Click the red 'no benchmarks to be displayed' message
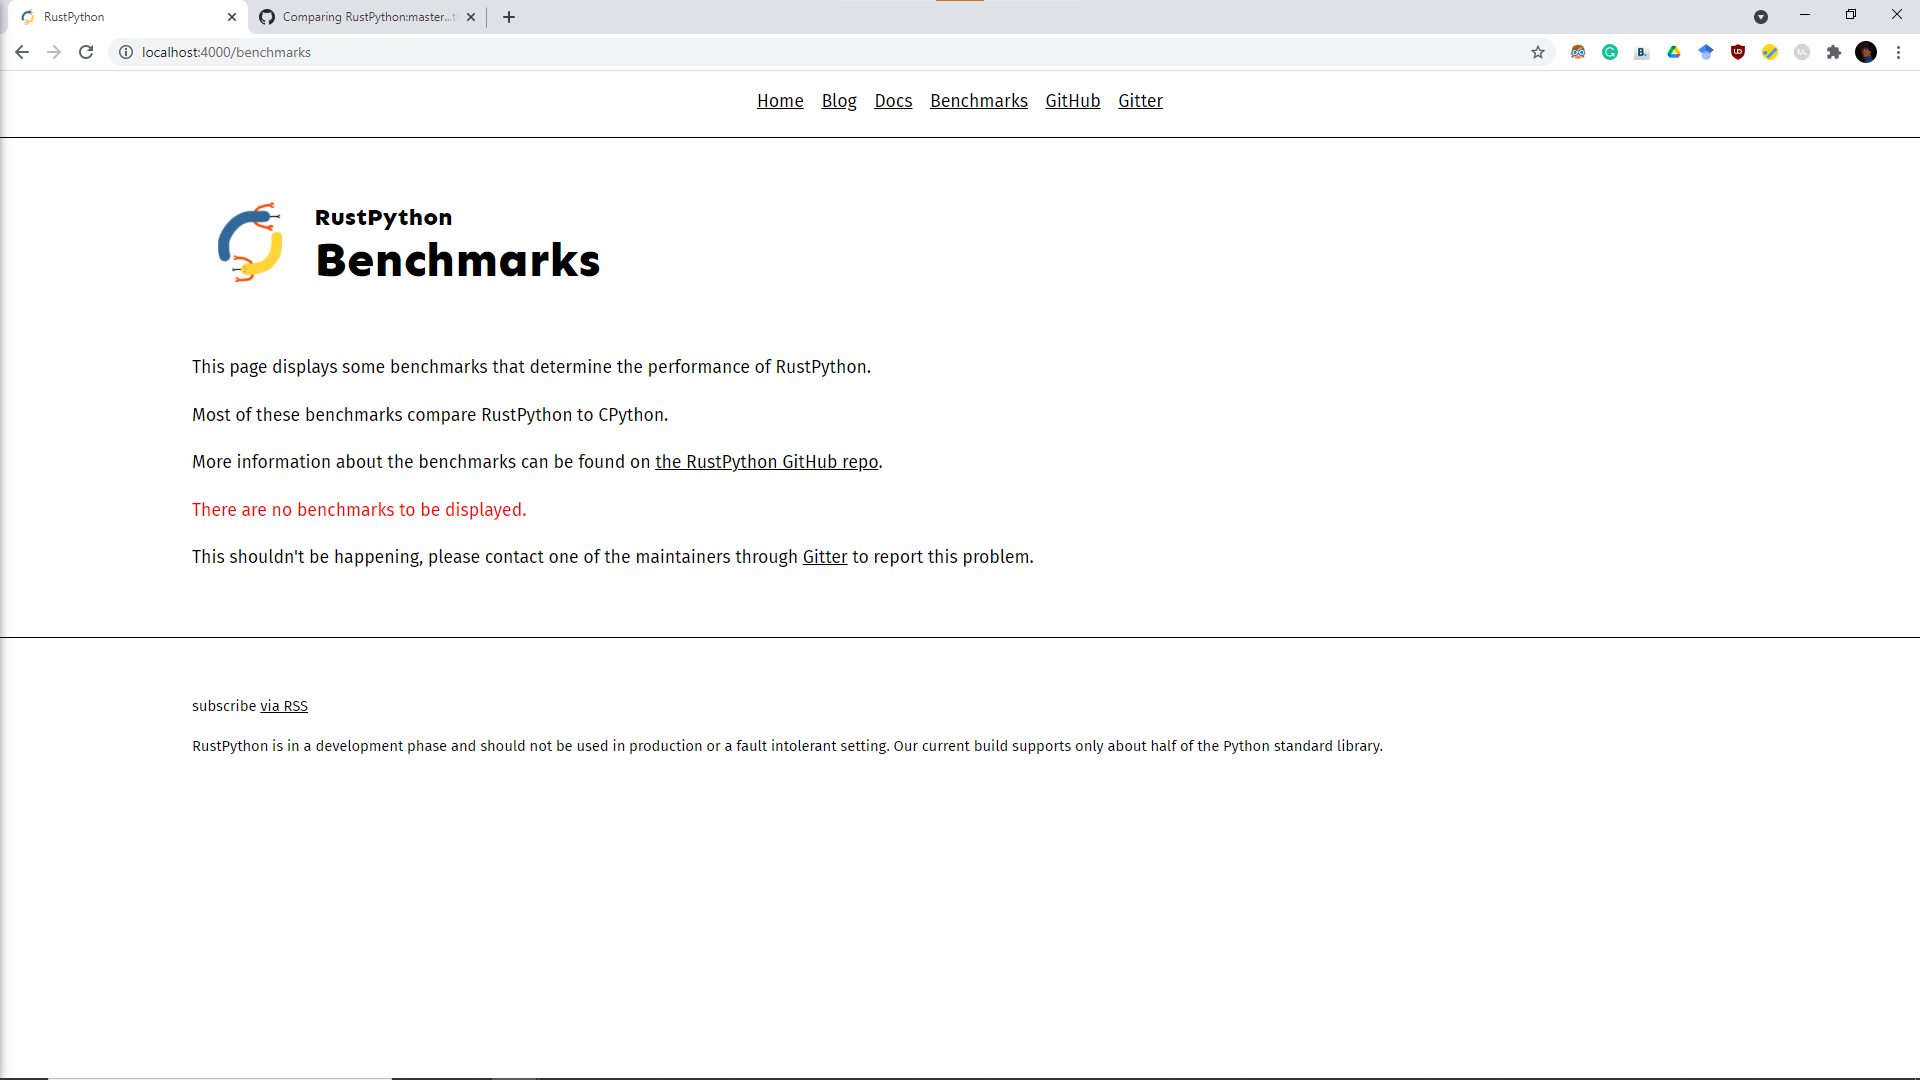This screenshot has height=1080, width=1920. (359, 510)
